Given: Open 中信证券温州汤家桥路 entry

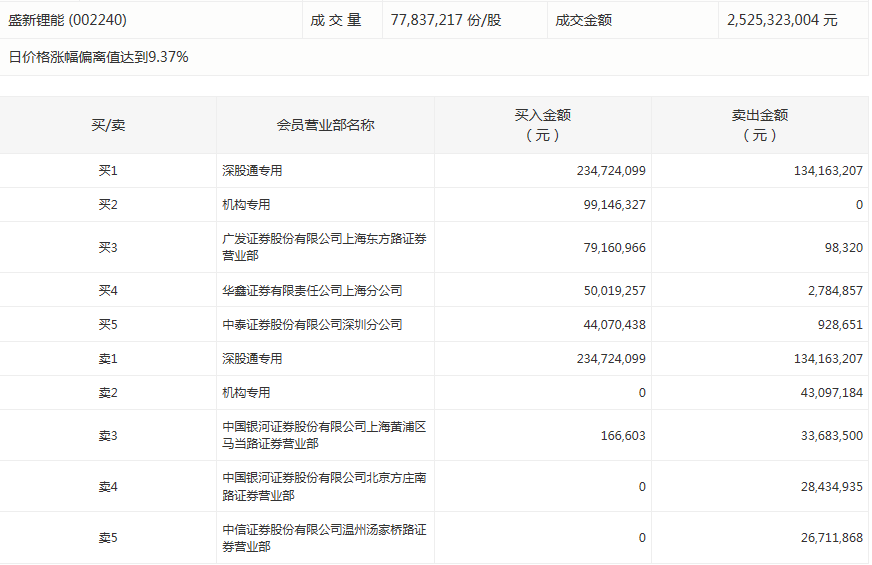Looking at the screenshot, I should 324,537.
